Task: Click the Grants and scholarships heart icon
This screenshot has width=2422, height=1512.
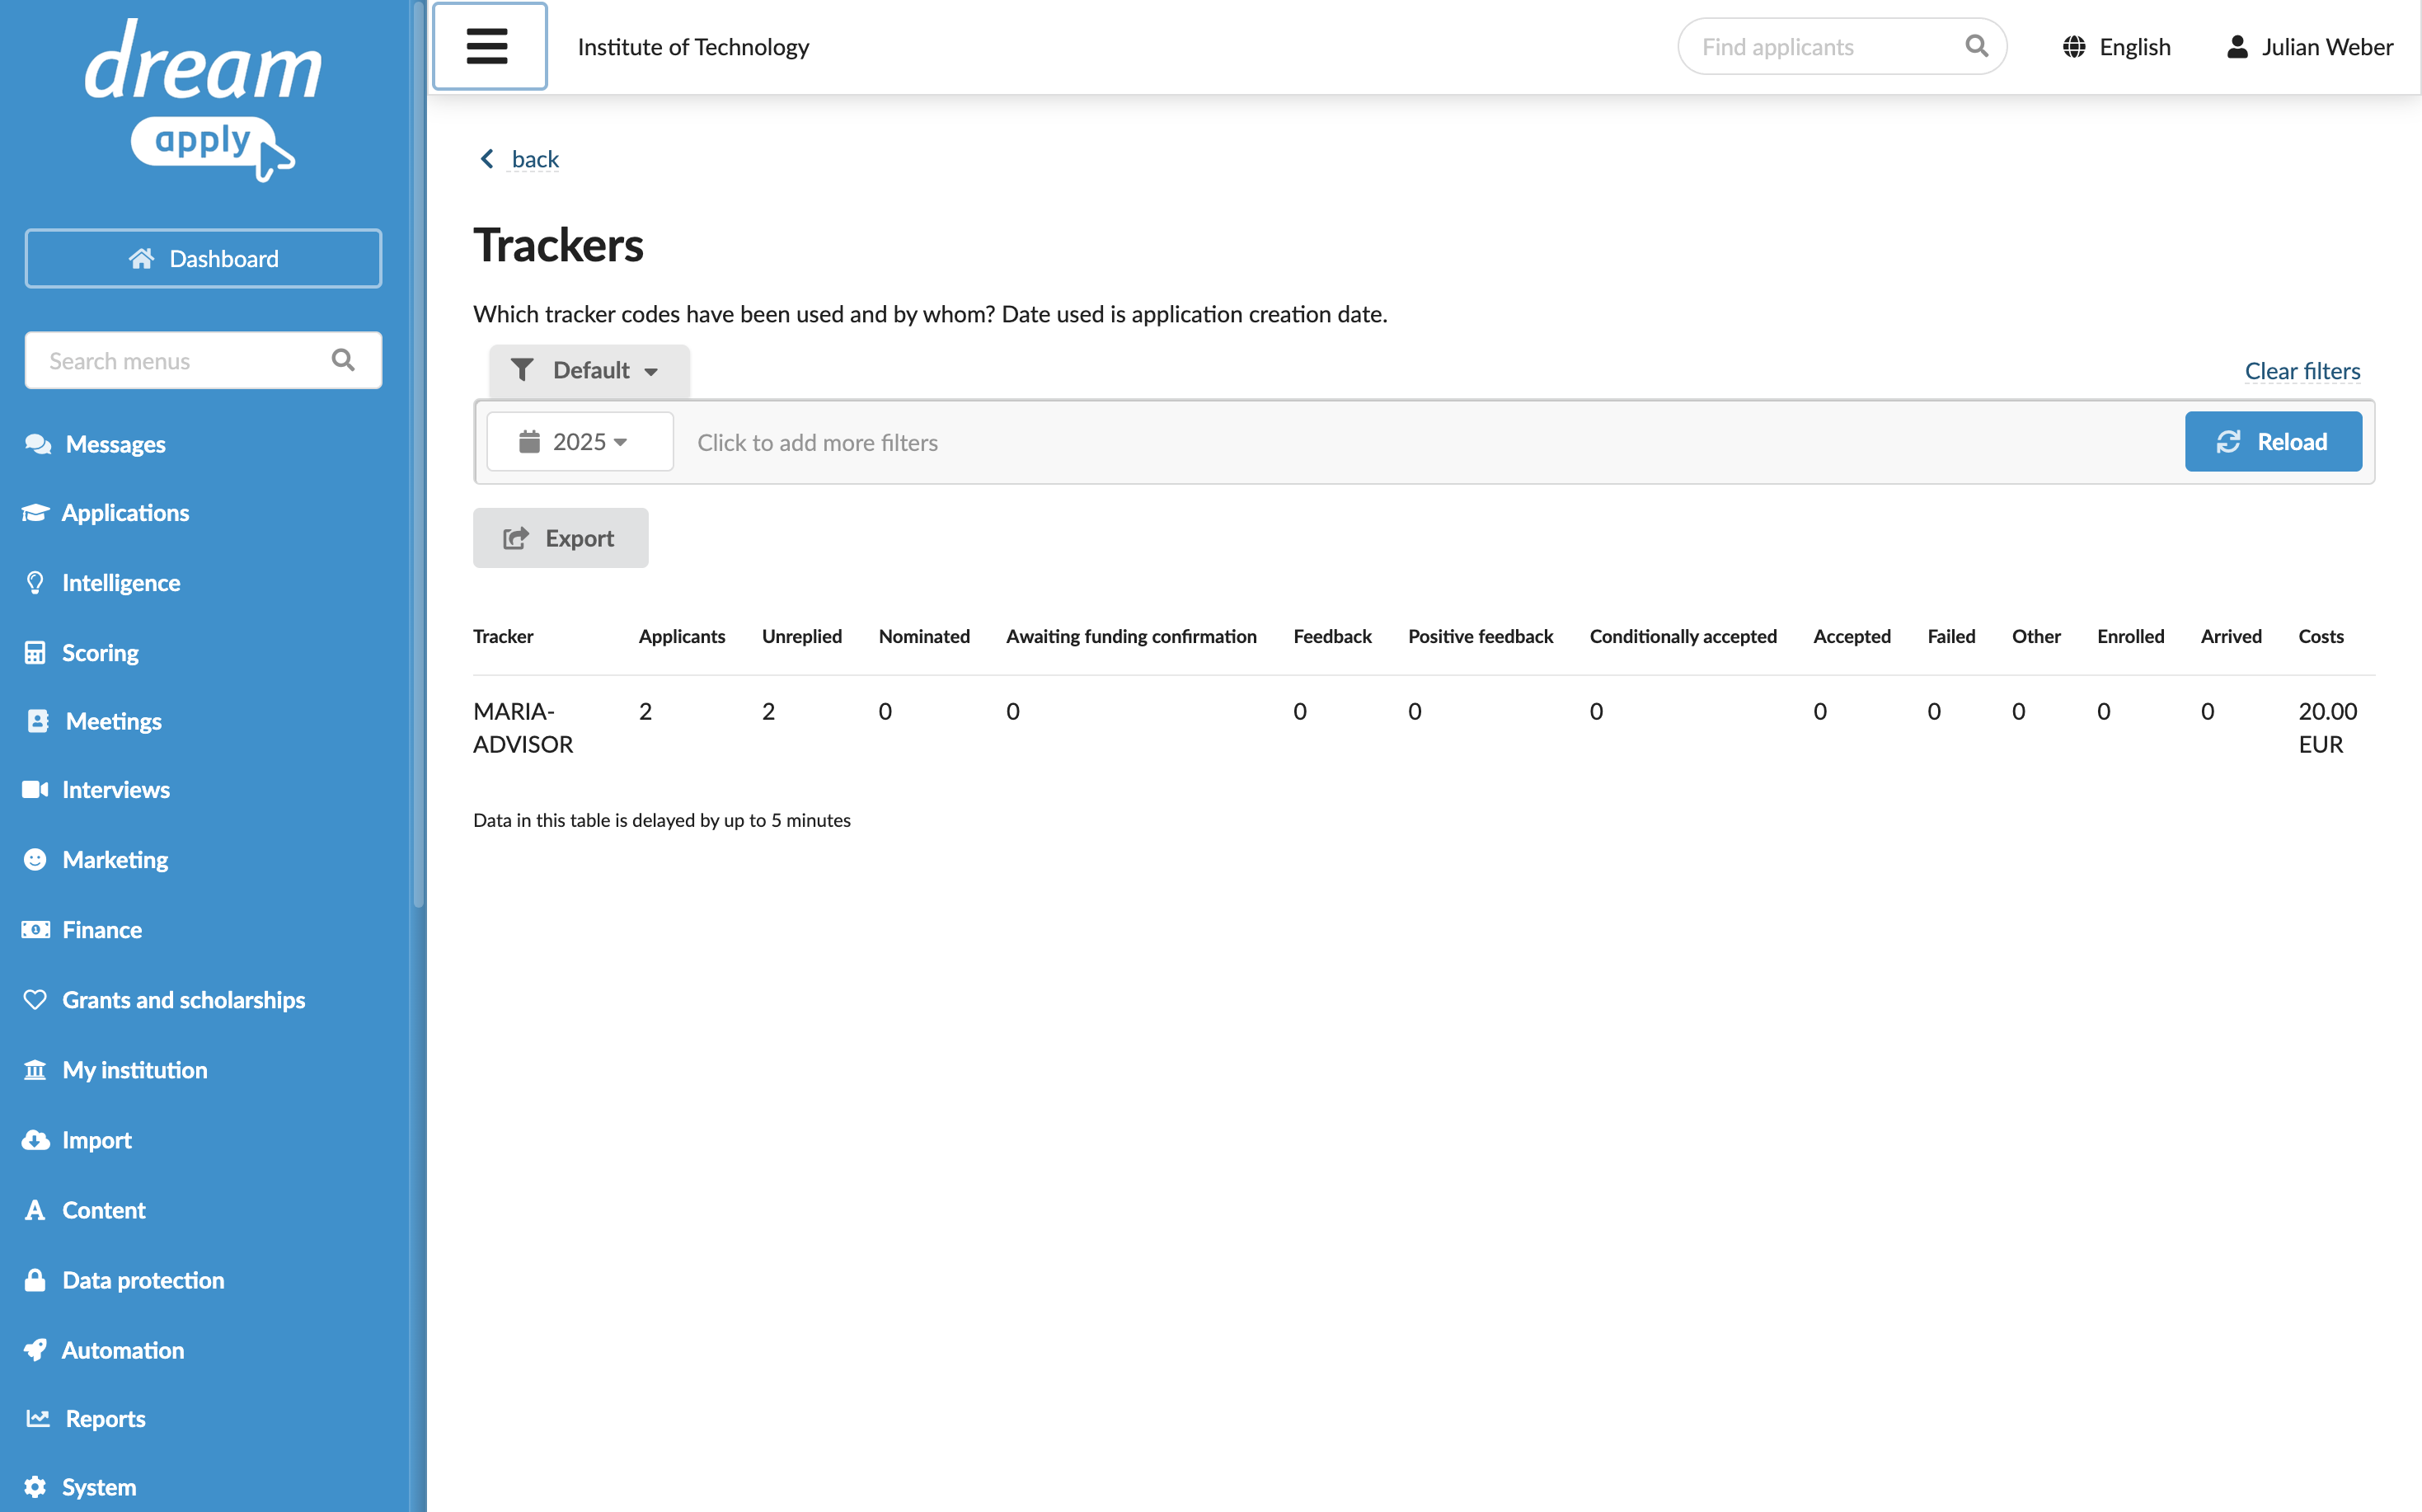Action: [x=35, y=1000]
